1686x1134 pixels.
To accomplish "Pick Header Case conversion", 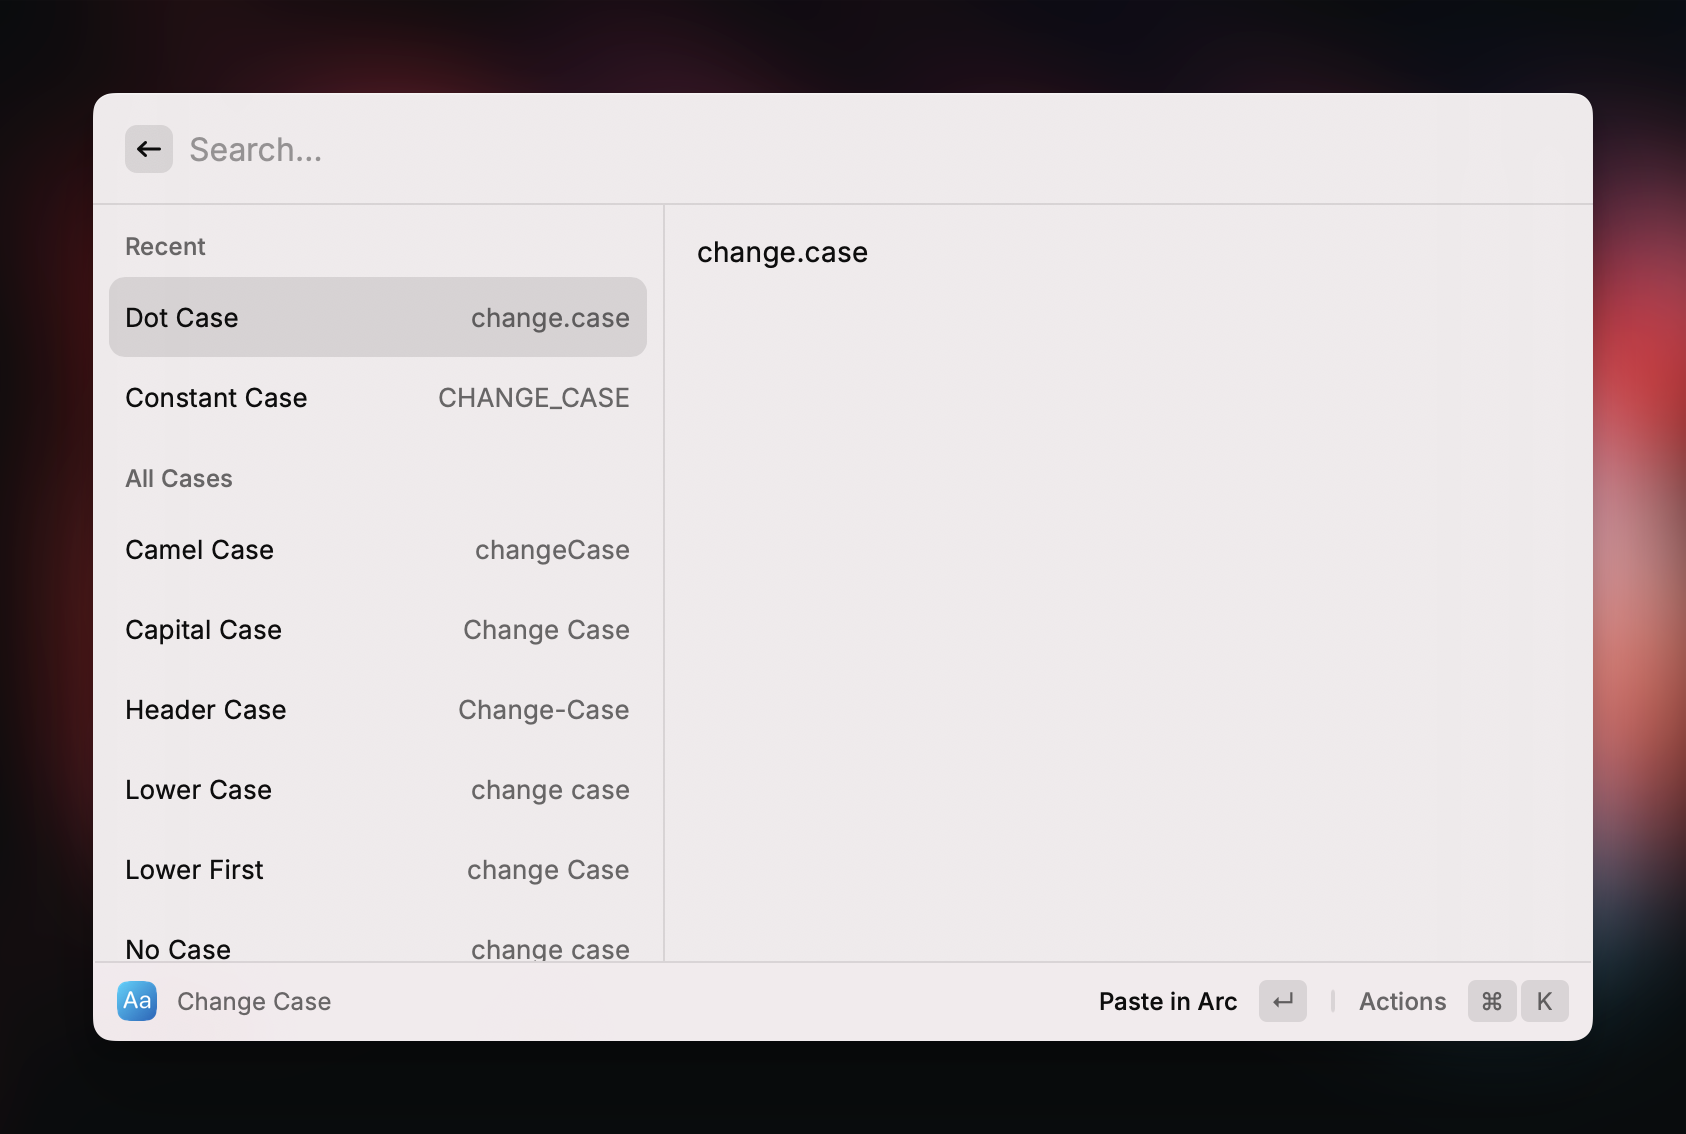I will tap(377, 709).
